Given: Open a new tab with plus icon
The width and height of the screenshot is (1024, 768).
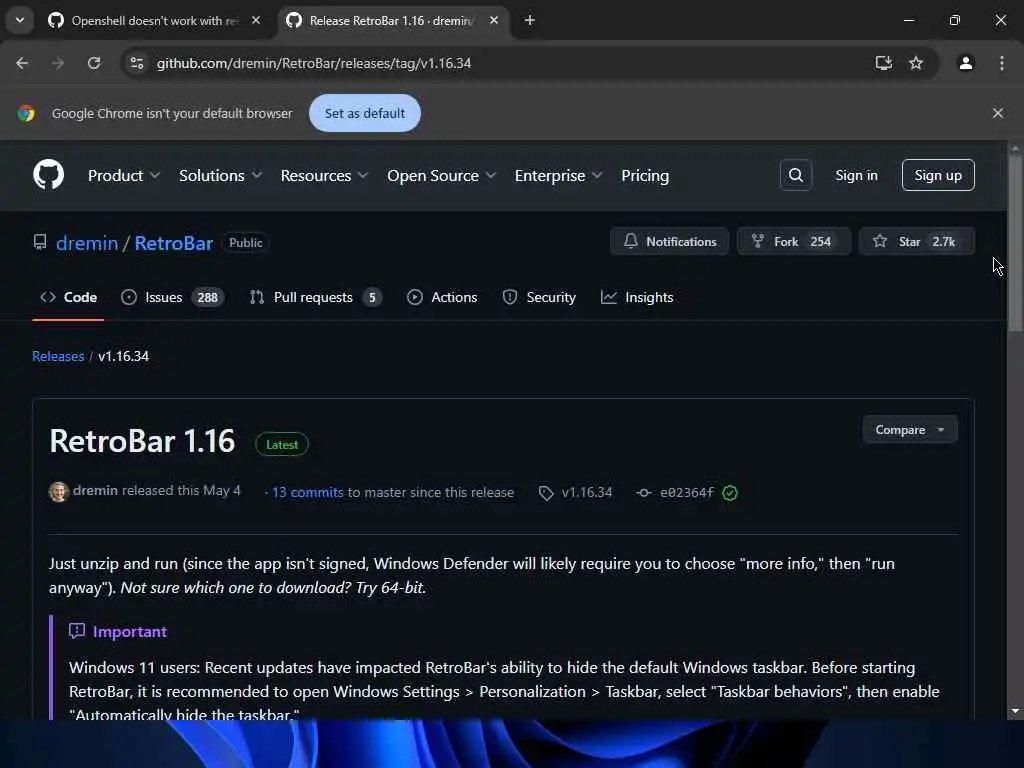Looking at the screenshot, I should point(530,20).
